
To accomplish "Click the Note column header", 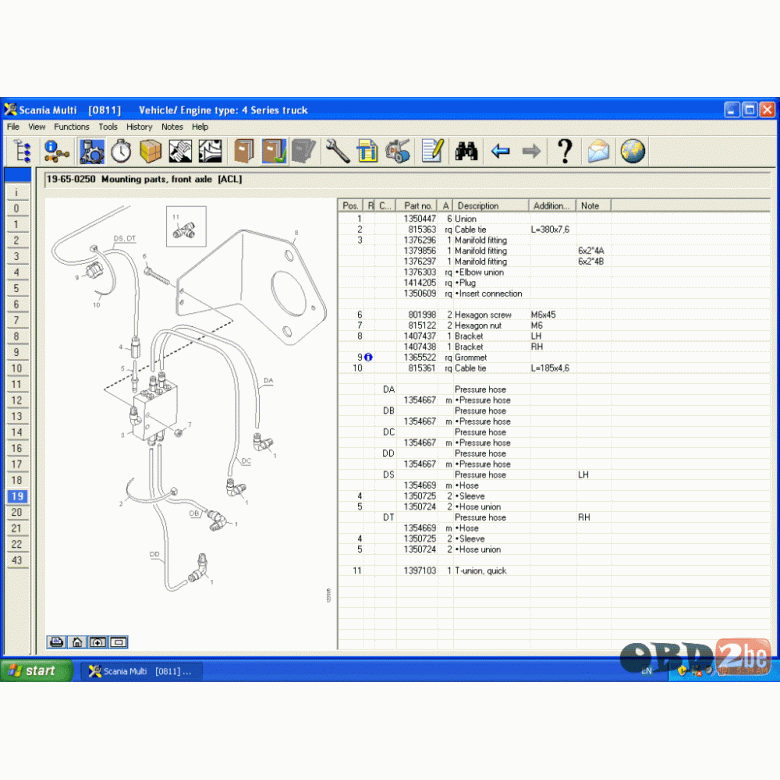I will [593, 205].
